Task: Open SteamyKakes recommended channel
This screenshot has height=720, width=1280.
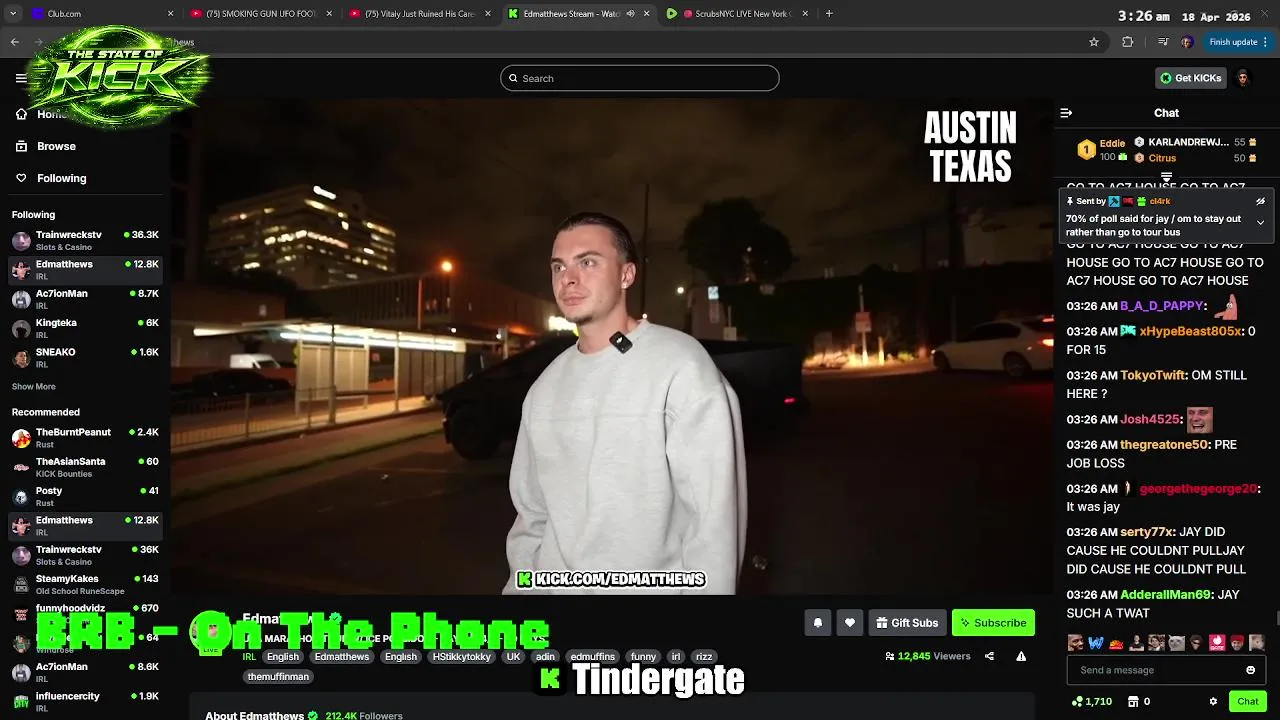Action: pyautogui.click(x=85, y=584)
